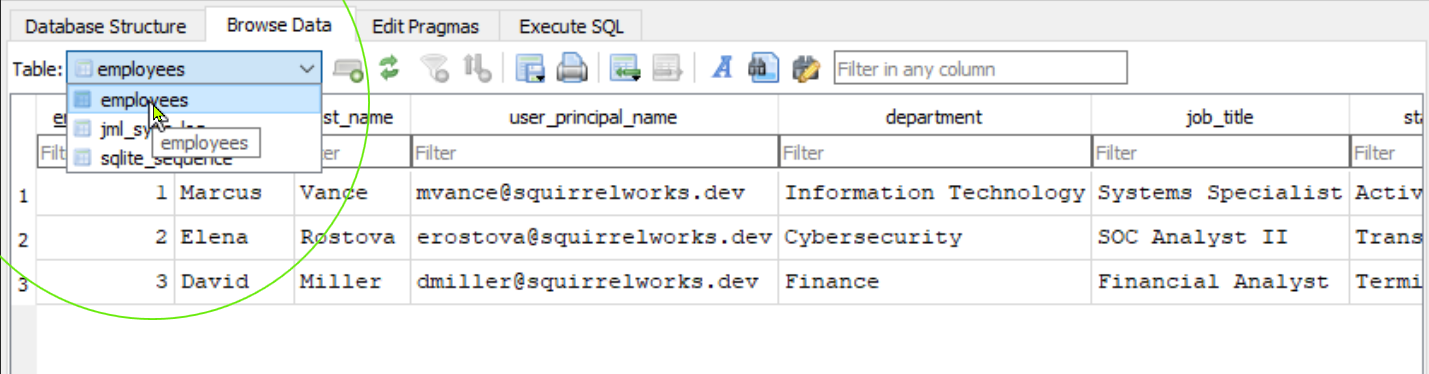Viewport: 1429px width, 374px height.
Task: Select the cell containing Elena
Action: tap(234, 237)
